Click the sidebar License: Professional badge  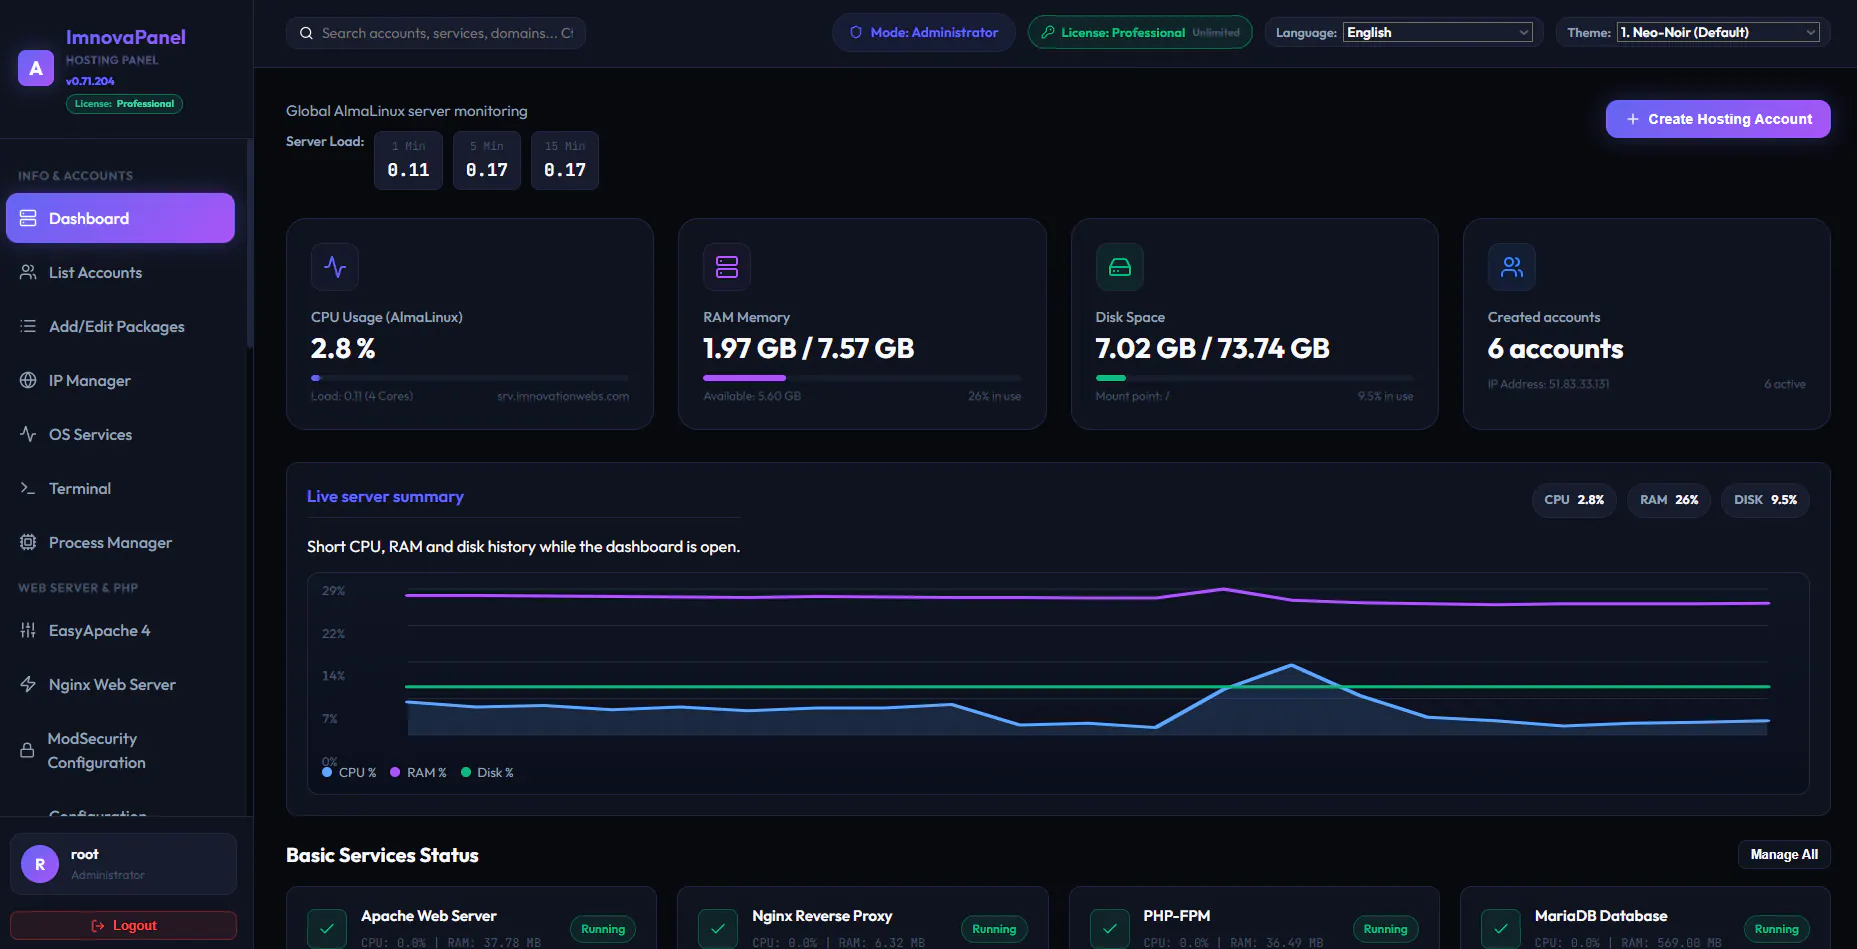pyautogui.click(x=124, y=104)
